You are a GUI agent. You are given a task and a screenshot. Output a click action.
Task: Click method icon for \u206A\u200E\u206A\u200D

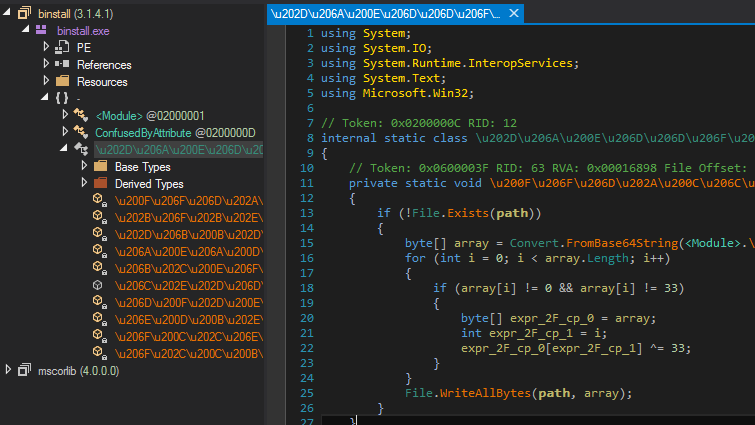click(x=100, y=251)
